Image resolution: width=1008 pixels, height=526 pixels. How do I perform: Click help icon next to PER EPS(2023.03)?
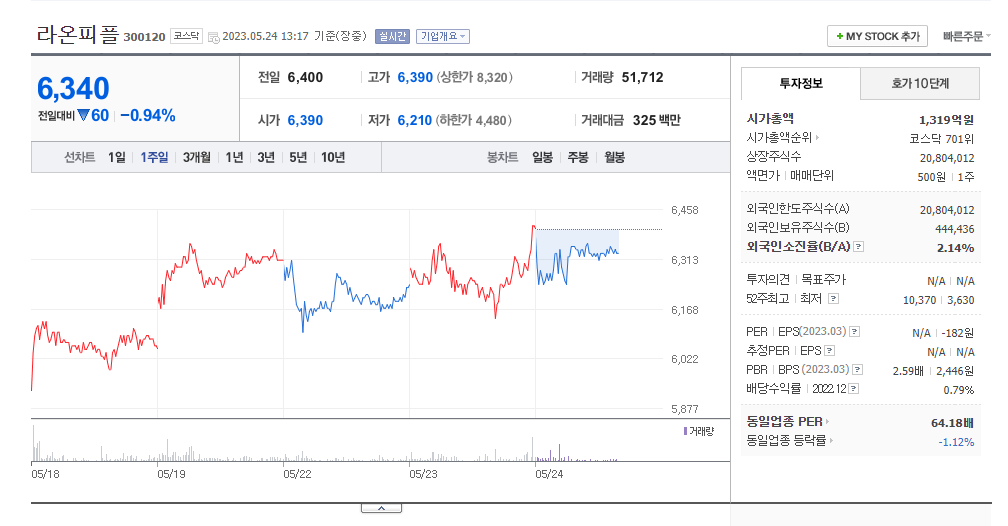pos(854,332)
